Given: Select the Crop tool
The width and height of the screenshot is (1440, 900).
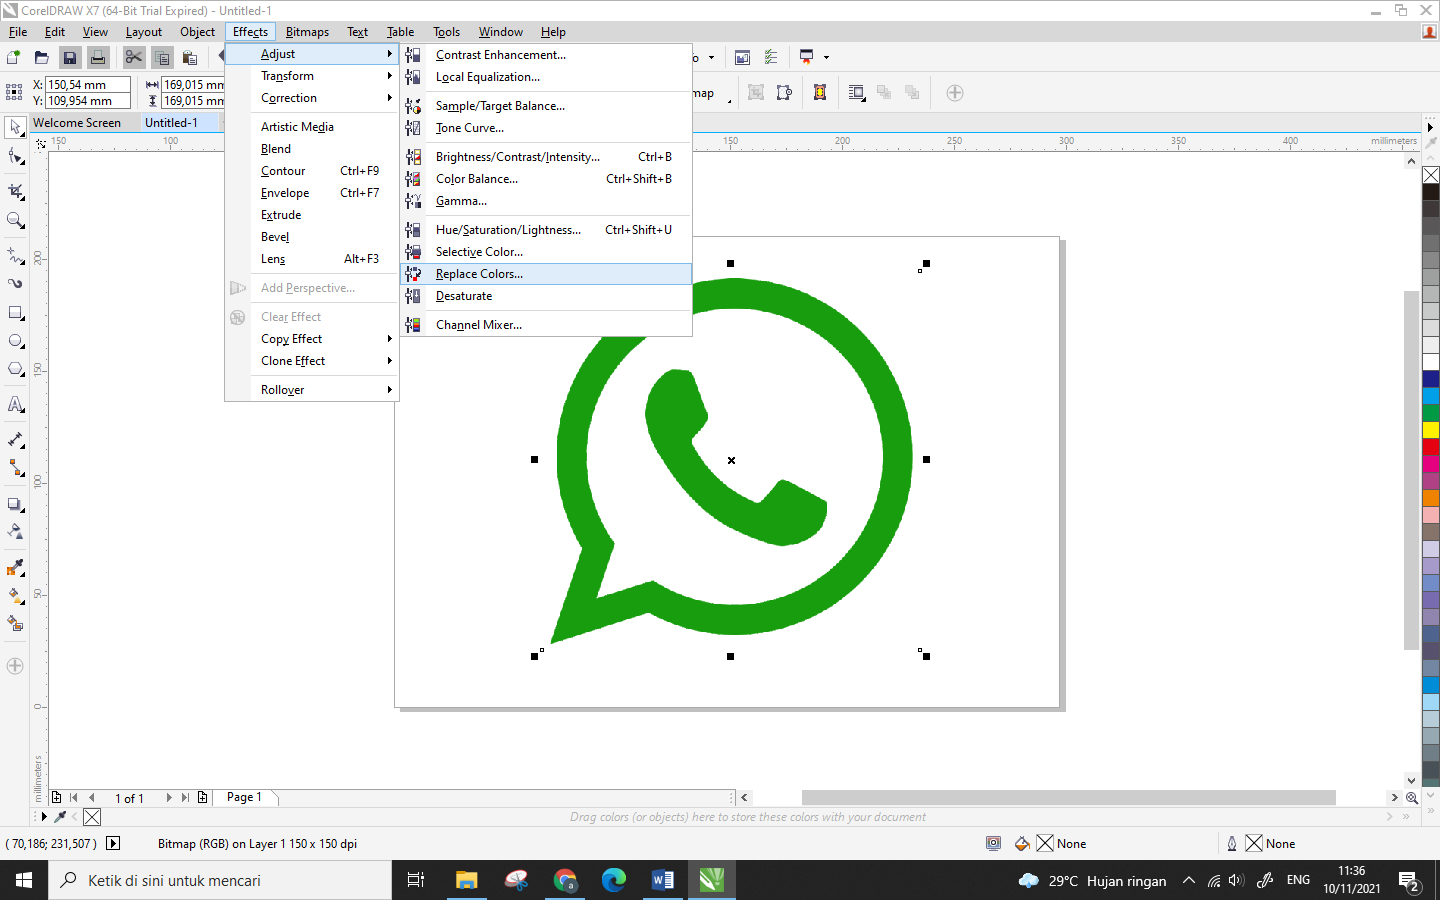Looking at the screenshot, I should [x=15, y=190].
